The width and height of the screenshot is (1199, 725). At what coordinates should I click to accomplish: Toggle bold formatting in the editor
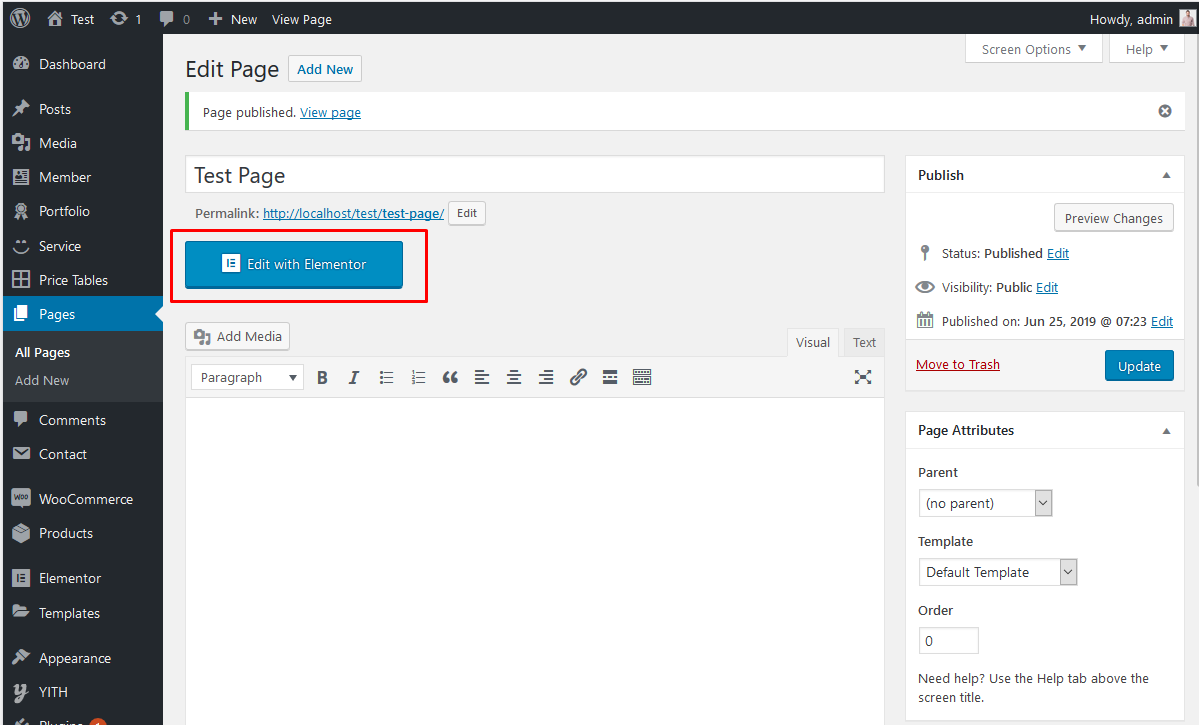[322, 377]
